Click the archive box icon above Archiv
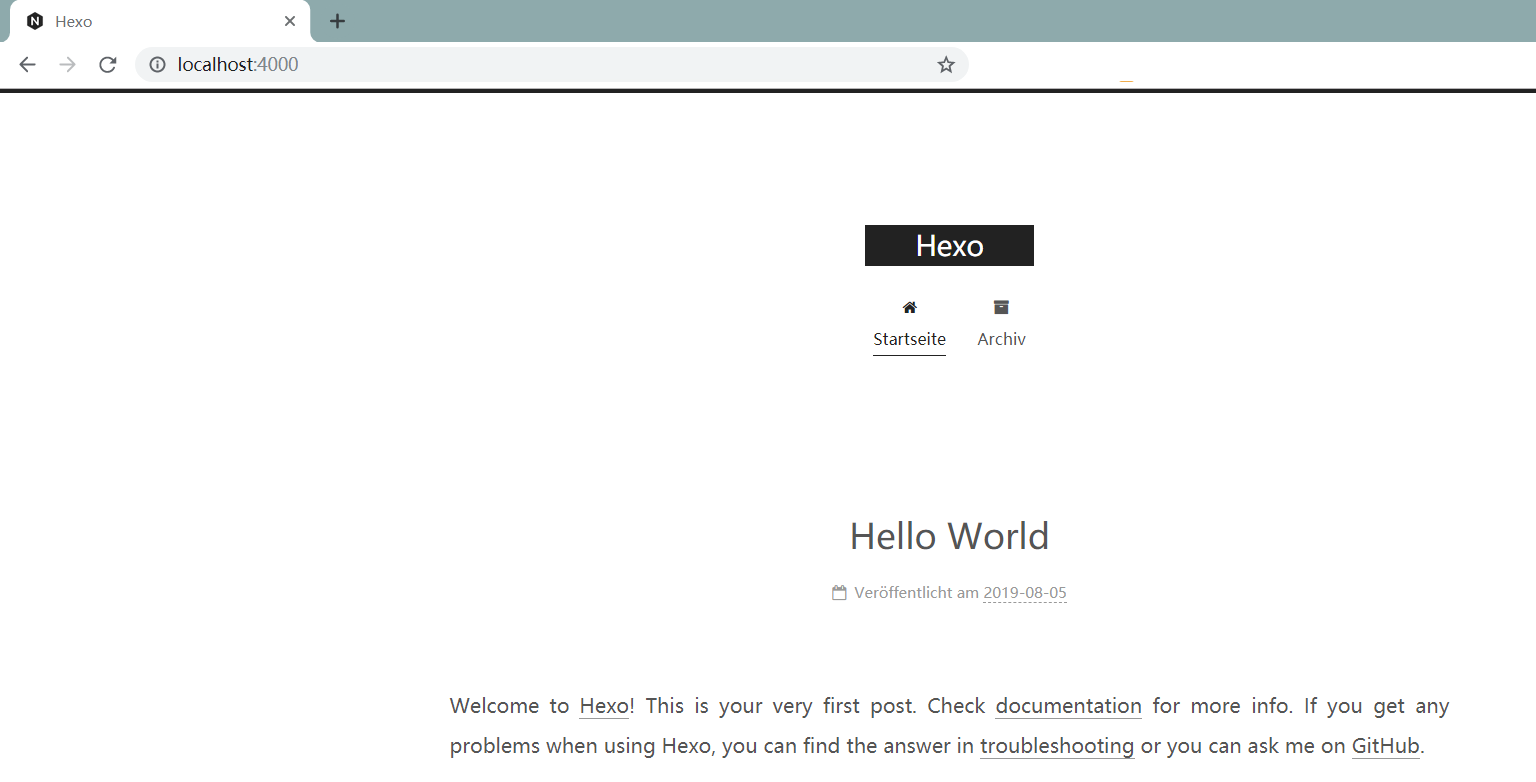Image resolution: width=1536 pixels, height=782 pixels. (1001, 307)
